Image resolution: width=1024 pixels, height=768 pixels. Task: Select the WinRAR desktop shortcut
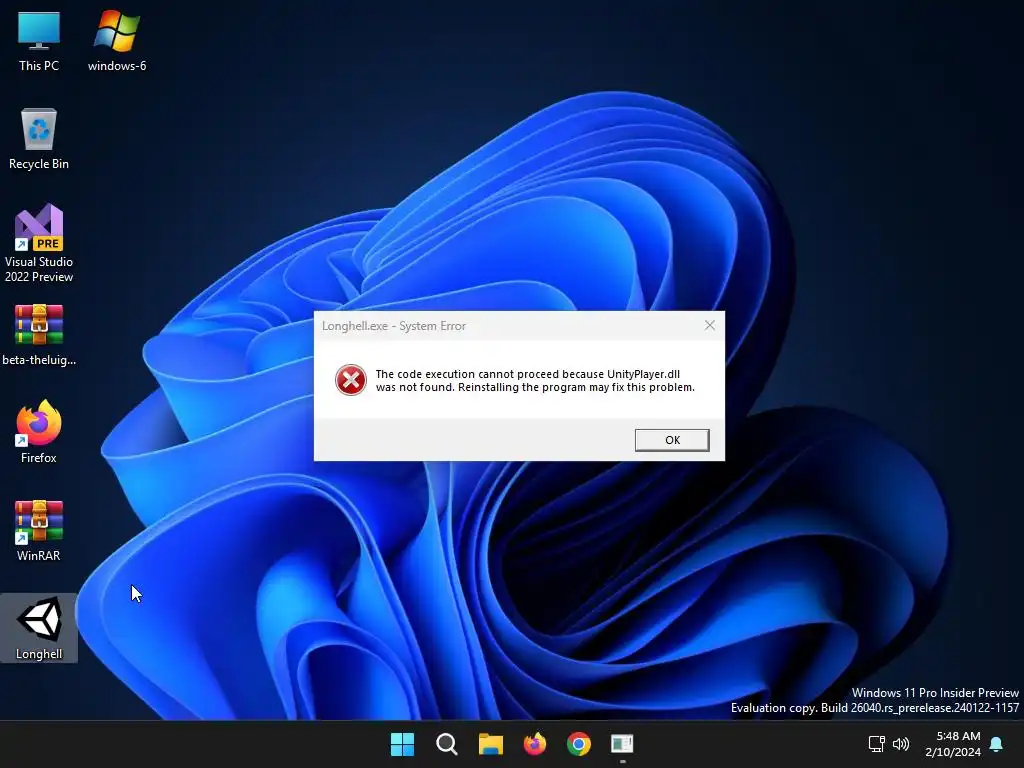(x=39, y=530)
